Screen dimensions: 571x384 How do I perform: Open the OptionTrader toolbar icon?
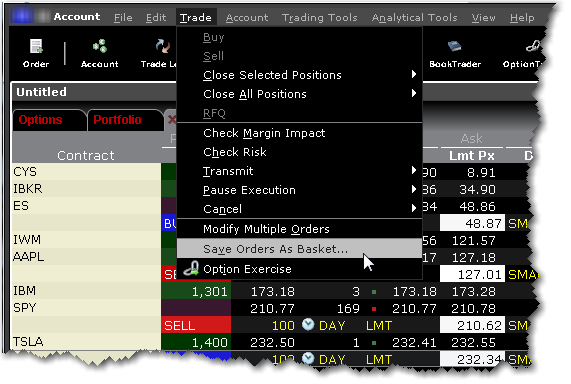[x=524, y=53]
